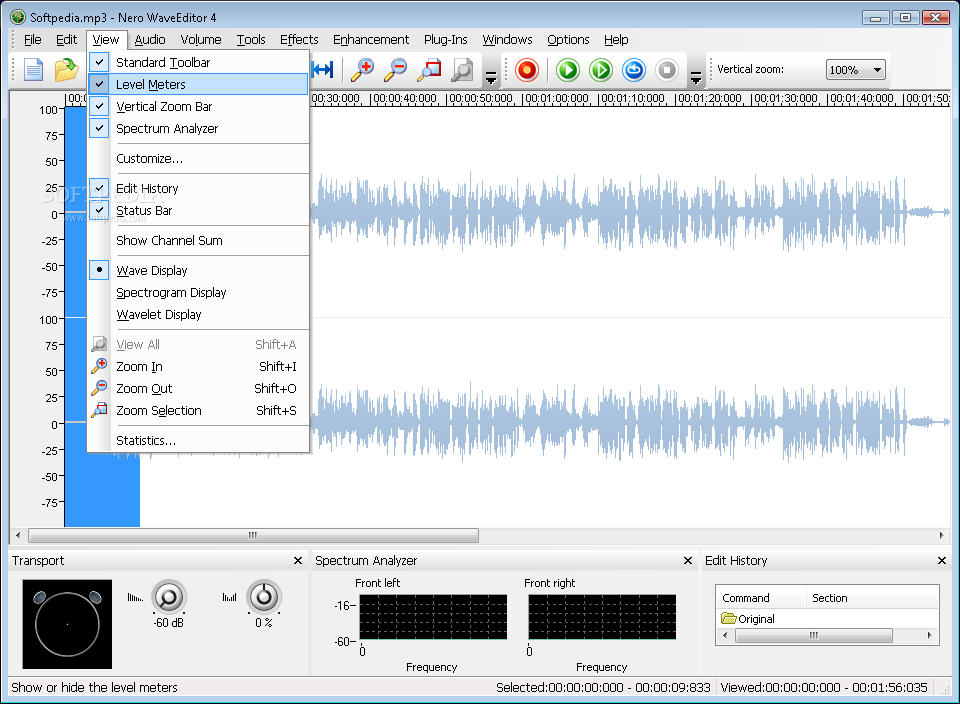Open the File menu

[x=32, y=40]
